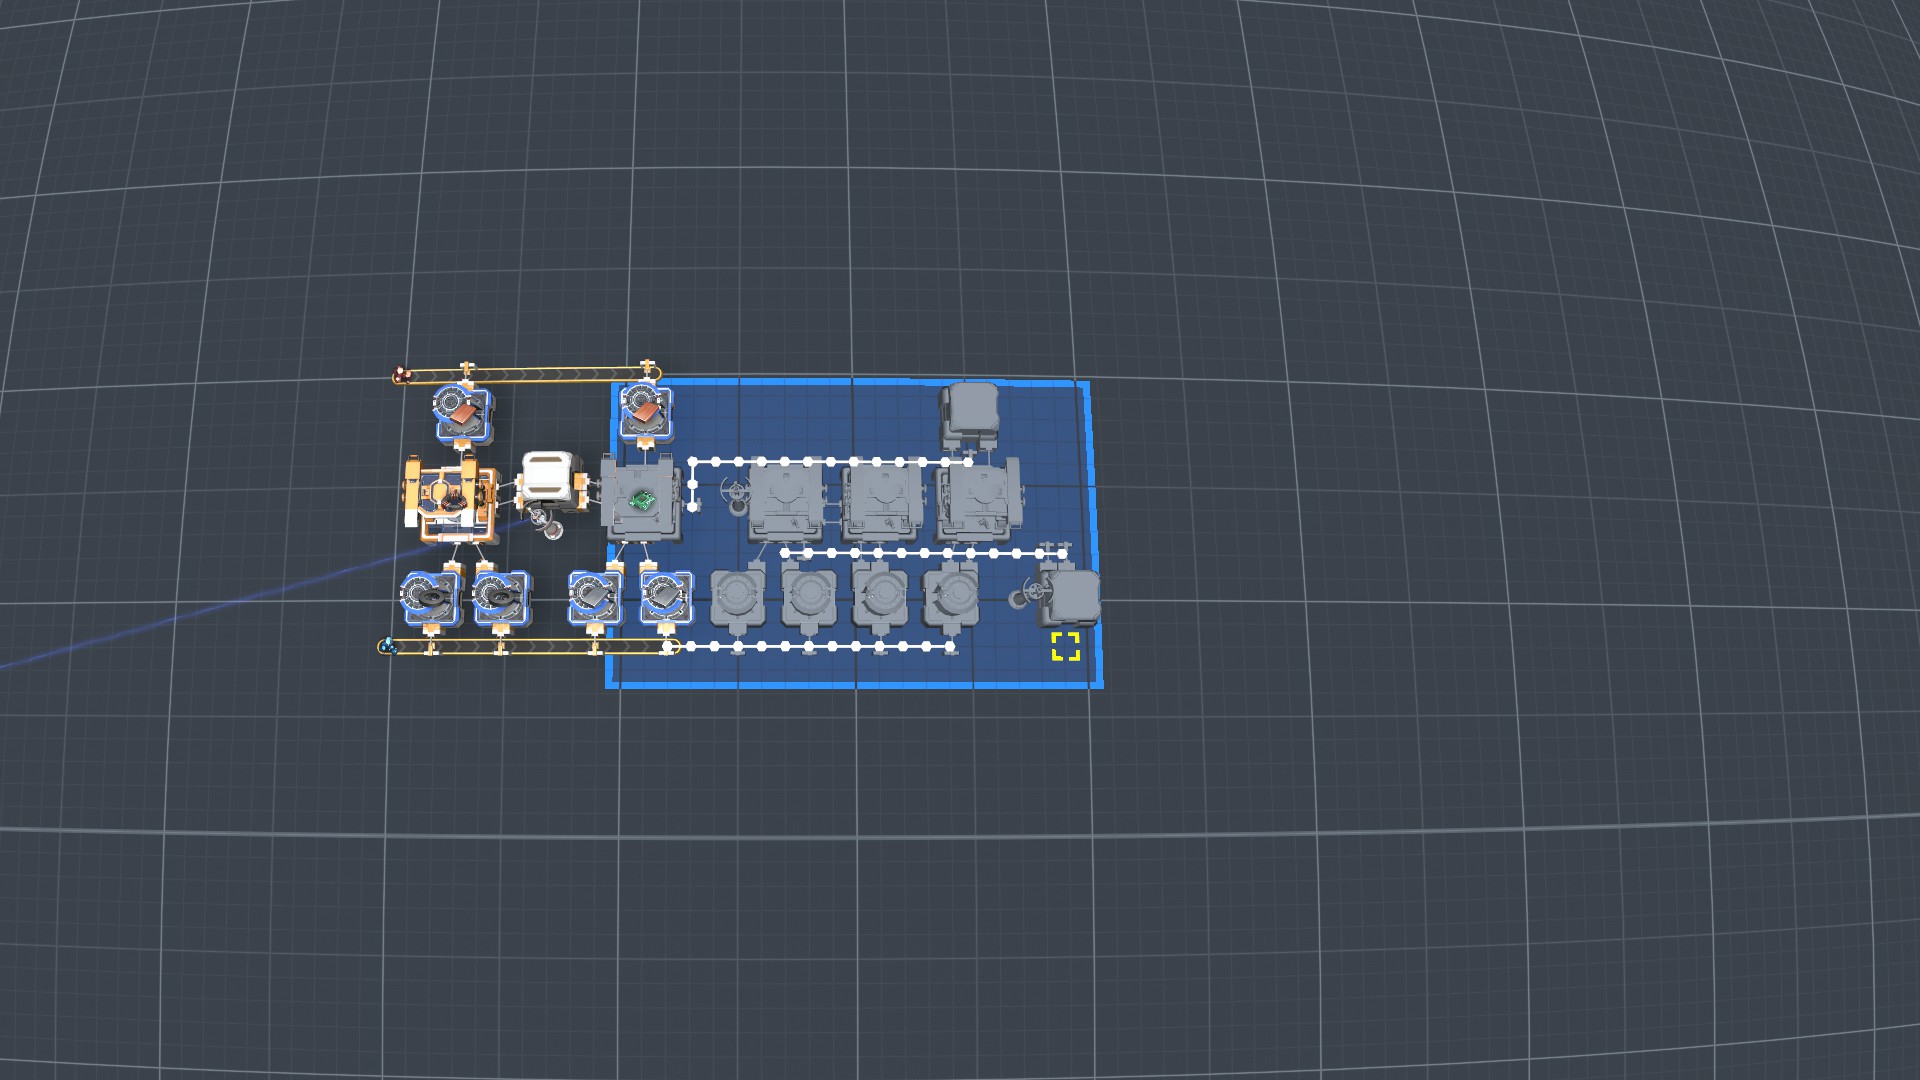
Task: Click the yellow bracket cursor marker
Action: point(1065,647)
